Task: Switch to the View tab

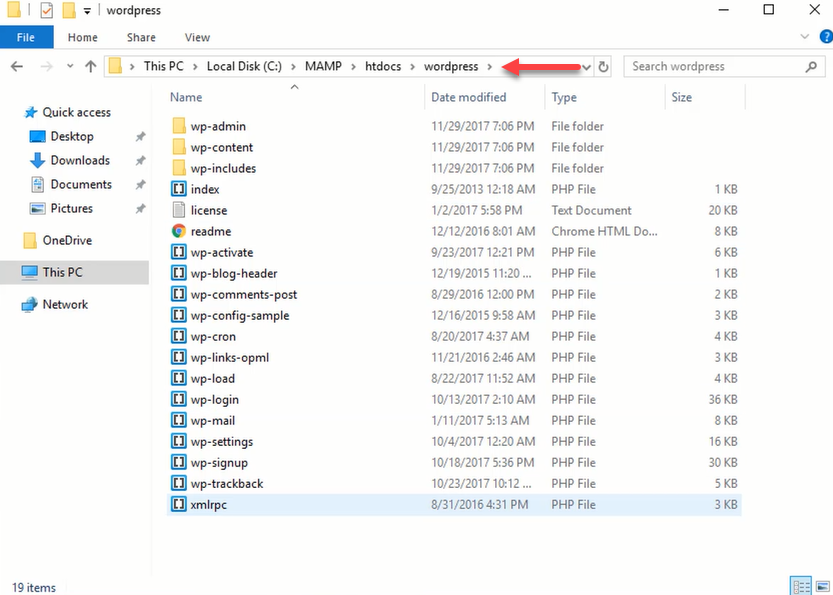Action: tap(196, 37)
